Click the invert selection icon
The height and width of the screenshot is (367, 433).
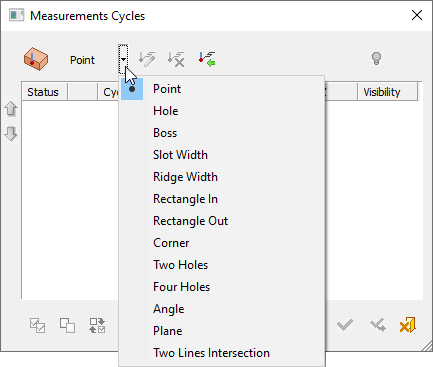[x=97, y=325]
